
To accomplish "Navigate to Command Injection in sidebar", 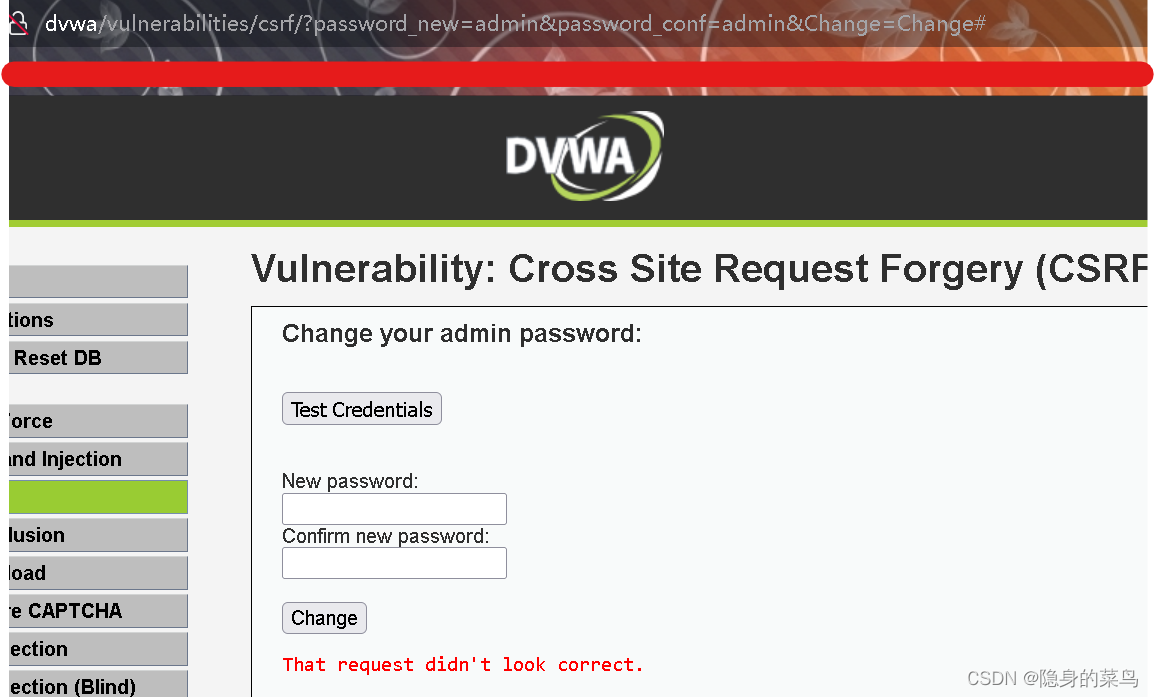I will (98, 459).
